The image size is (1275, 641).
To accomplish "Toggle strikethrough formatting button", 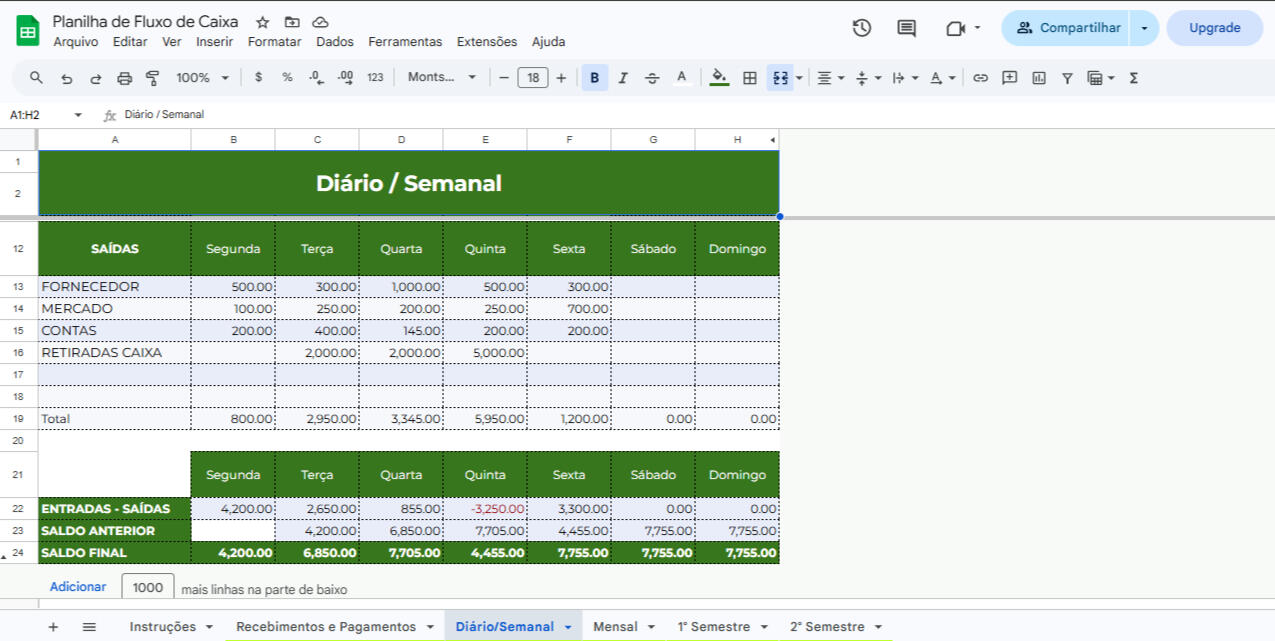I will pyautogui.click(x=652, y=78).
